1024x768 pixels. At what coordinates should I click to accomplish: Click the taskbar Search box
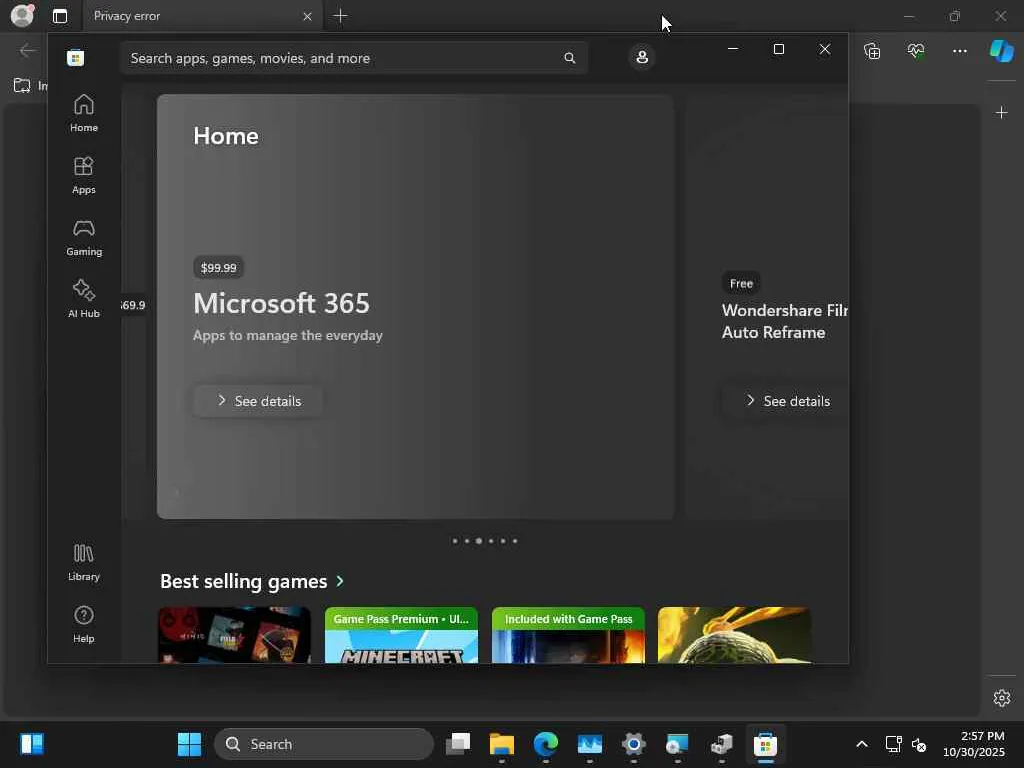[x=324, y=744]
